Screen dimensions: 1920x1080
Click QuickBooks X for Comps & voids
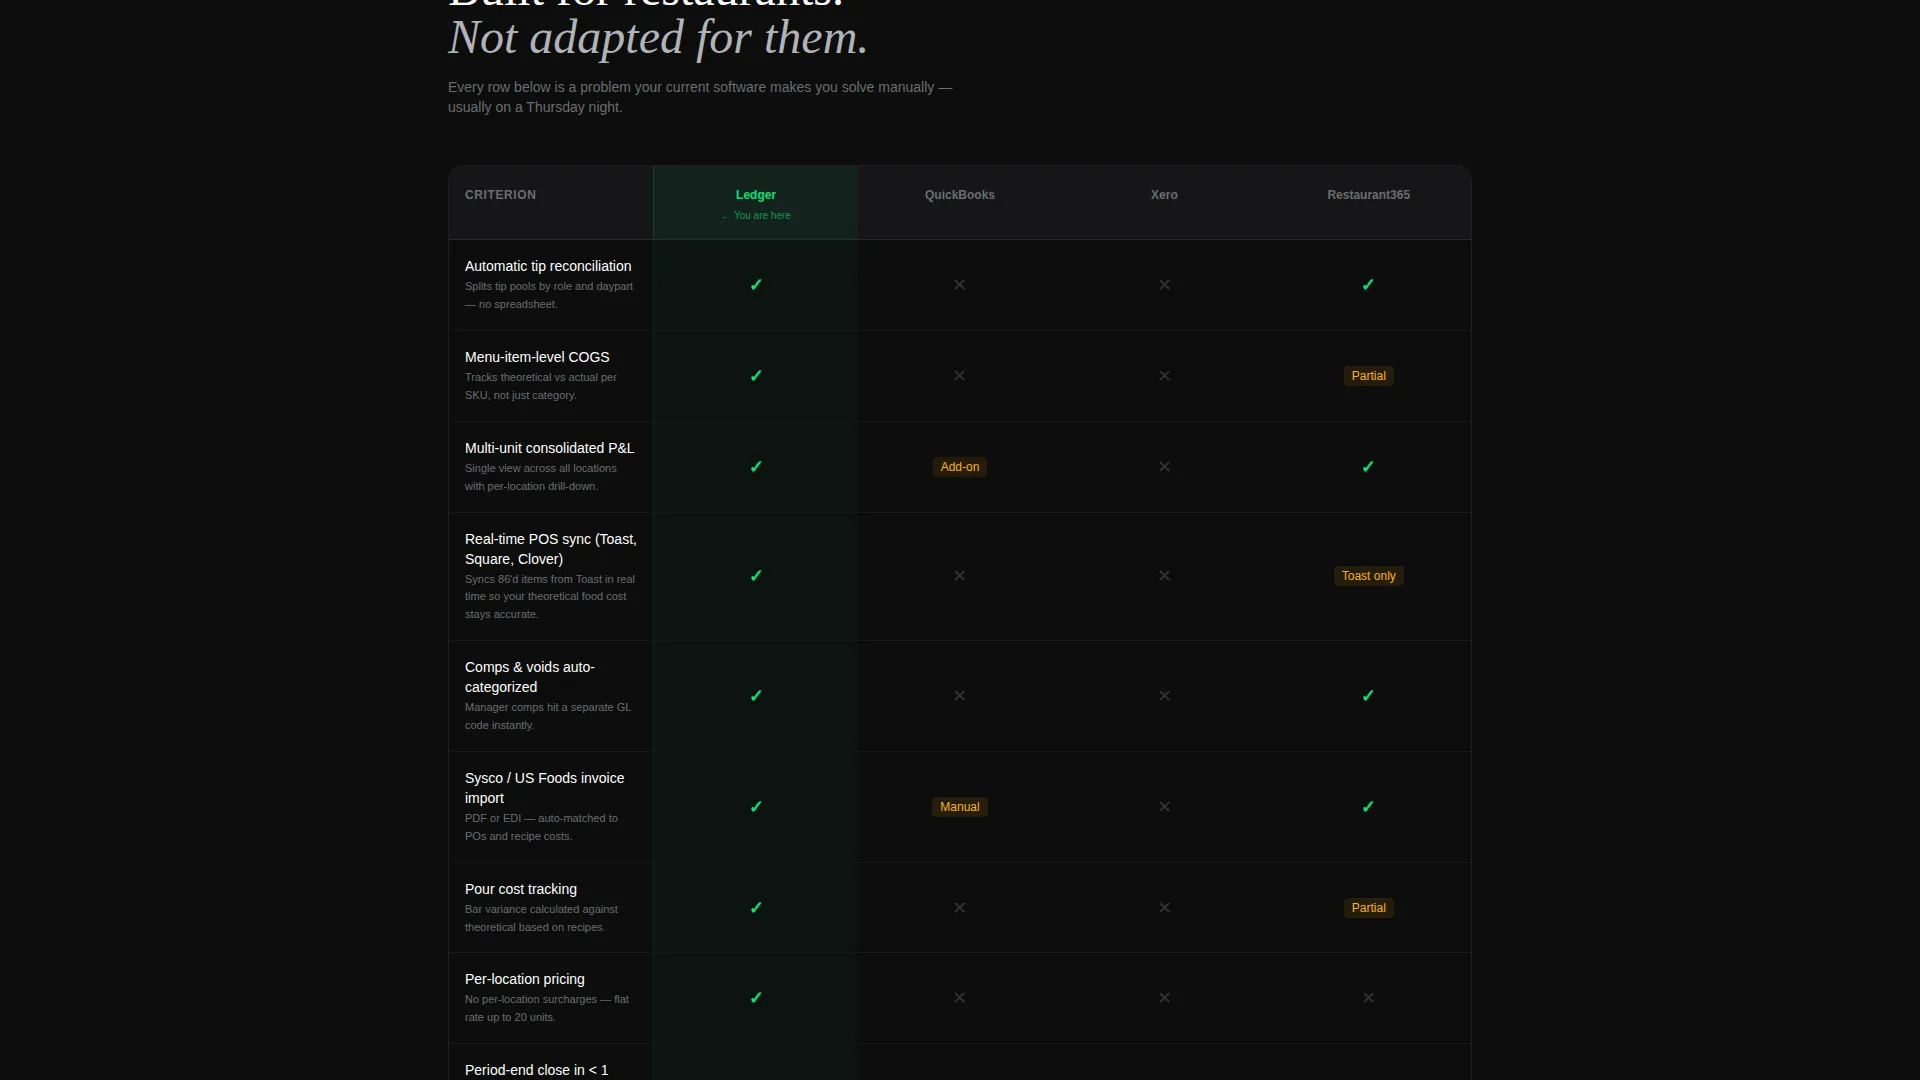(960, 696)
